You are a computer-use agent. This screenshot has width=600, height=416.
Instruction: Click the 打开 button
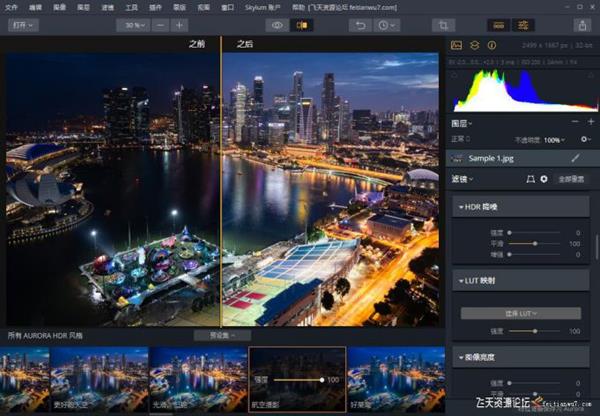coord(24,24)
